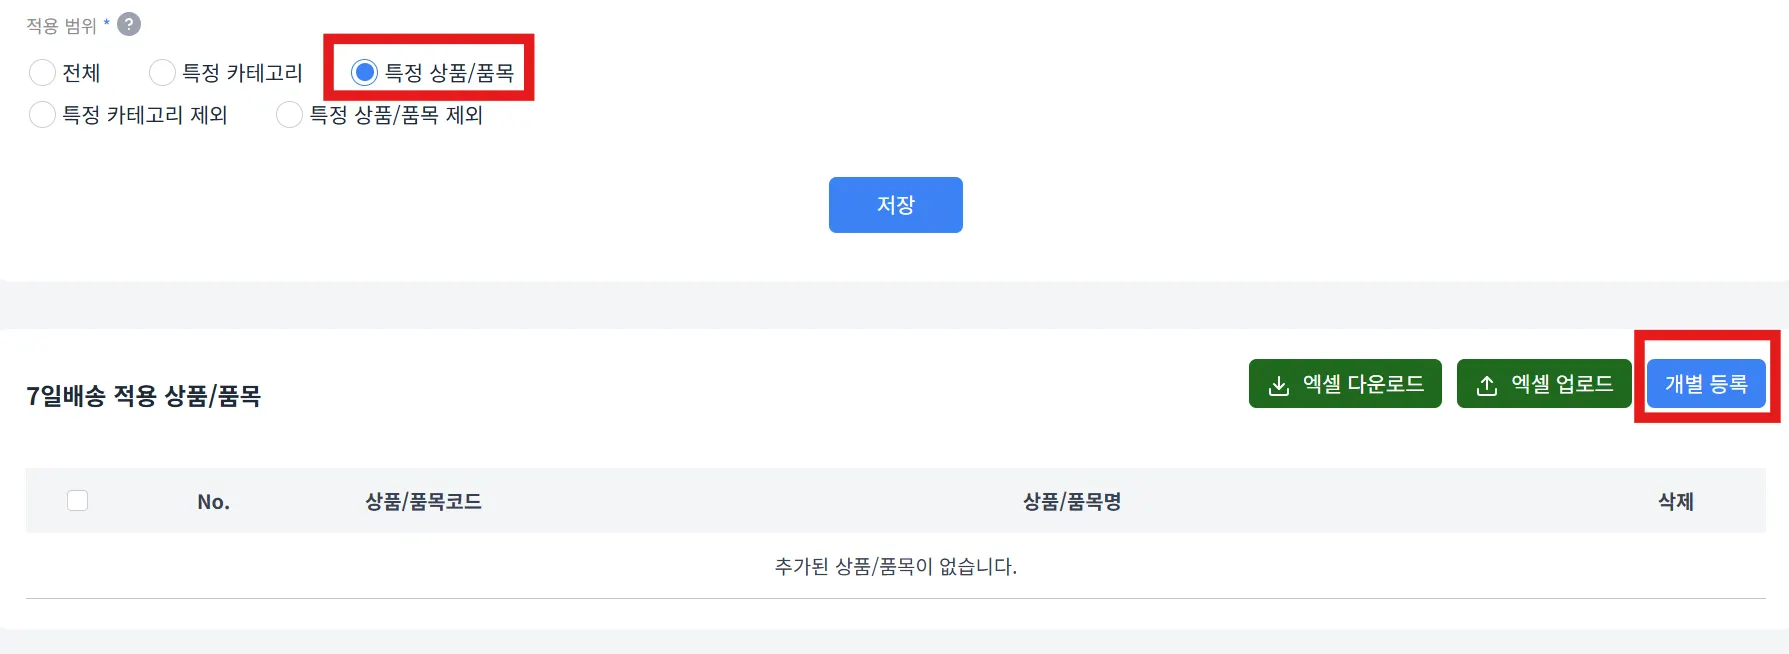
Task: Choose the 특정 카테고리 radio button
Action: click(x=162, y=73)
